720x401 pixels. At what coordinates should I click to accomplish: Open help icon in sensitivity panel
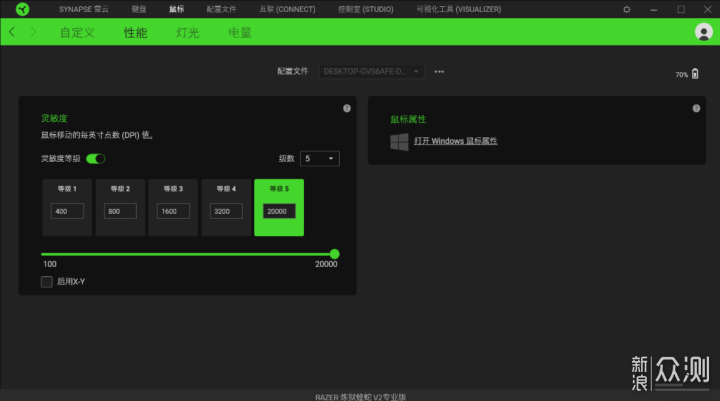pyautogui.click(x=347, y=108)
